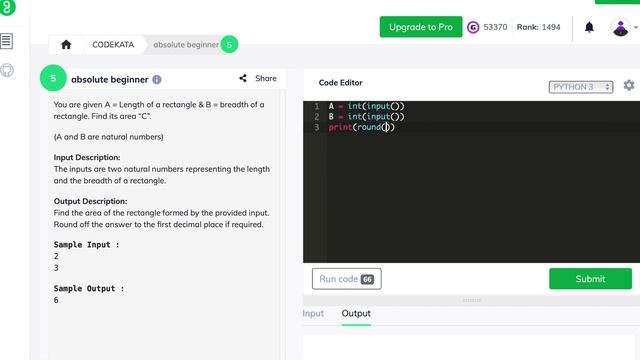Click the GUVI logo in the sidebar

[x=7, y=7]
